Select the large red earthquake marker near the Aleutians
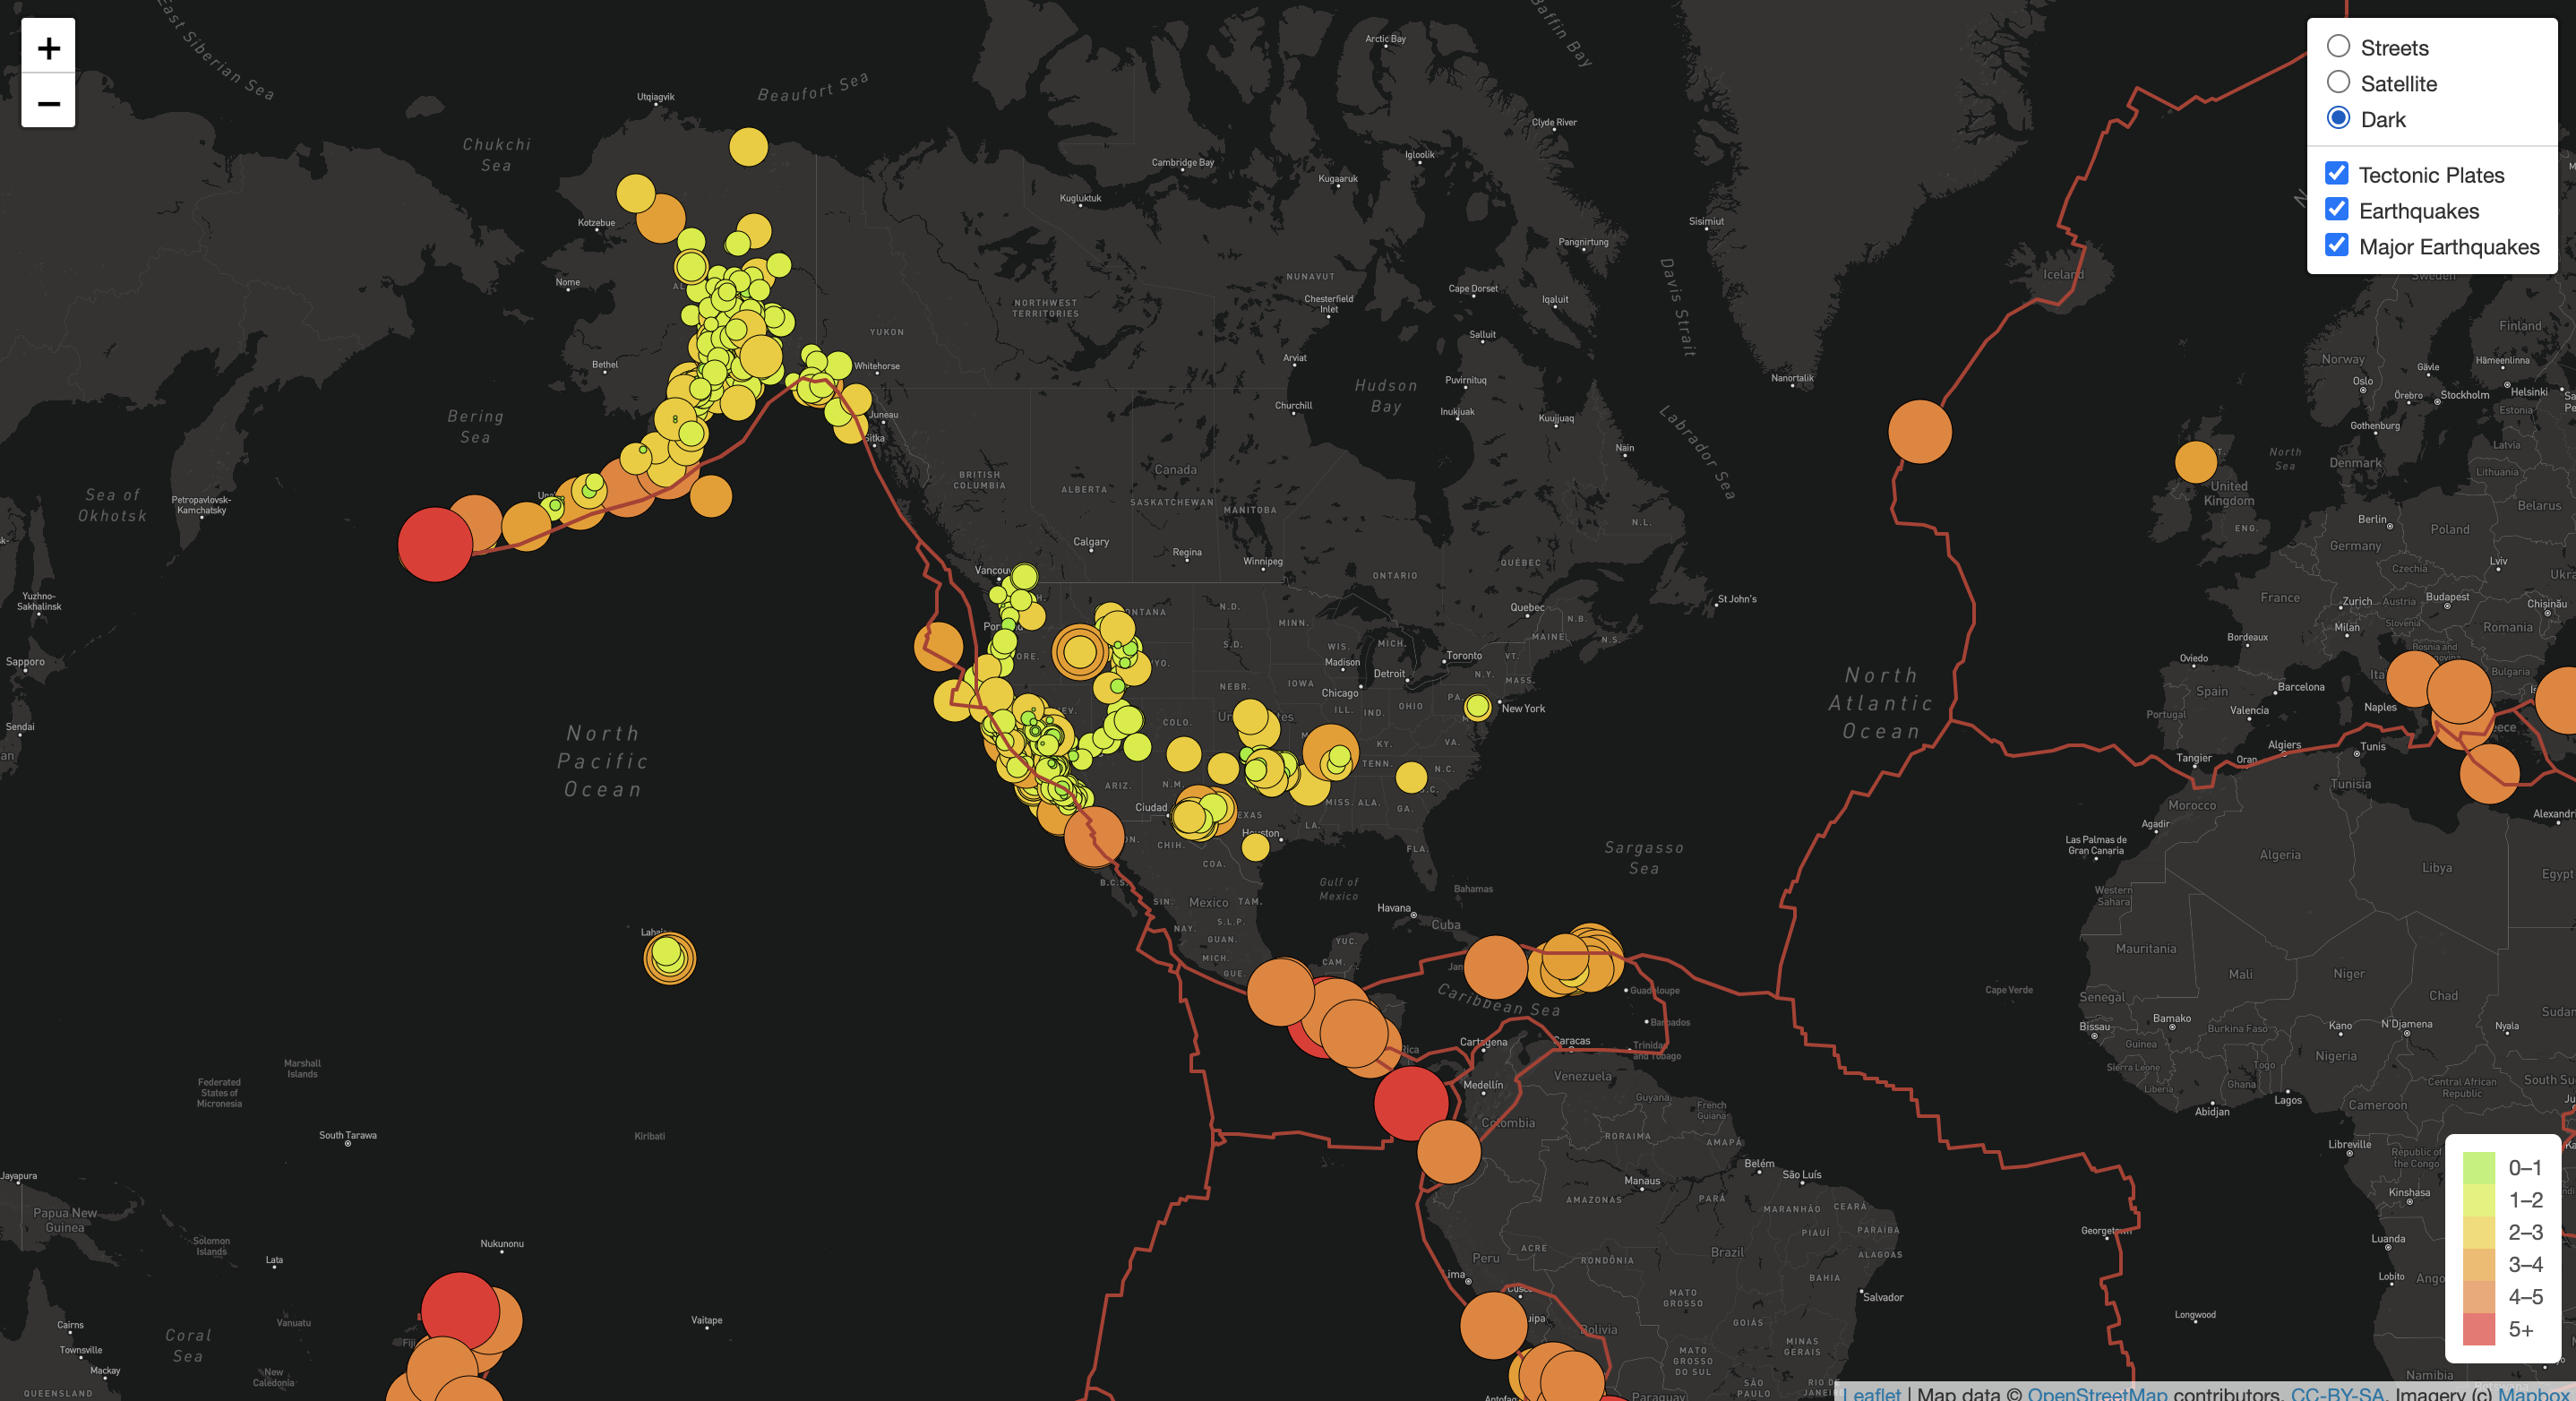Viewport: 2576px width, 1401px height. 437,544
